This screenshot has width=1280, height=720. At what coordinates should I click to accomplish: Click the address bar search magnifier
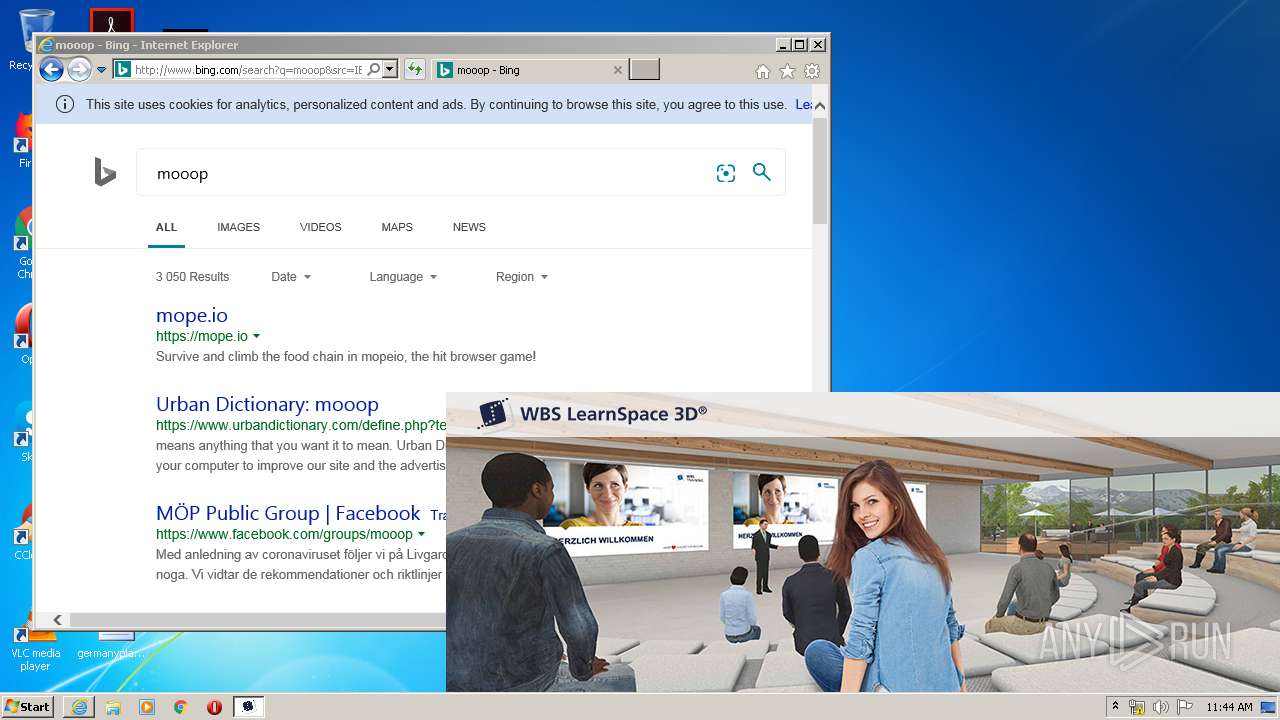(x=374, y=70)
